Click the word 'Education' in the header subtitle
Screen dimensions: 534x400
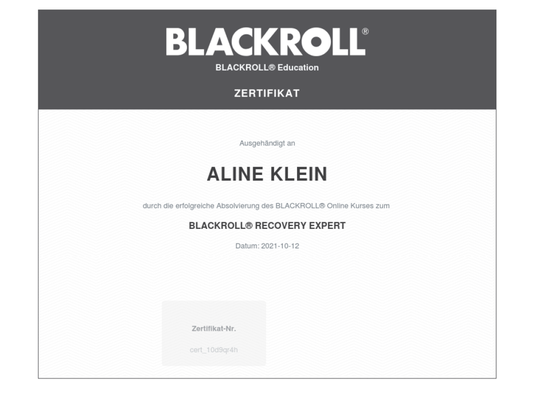pos(298,67)
